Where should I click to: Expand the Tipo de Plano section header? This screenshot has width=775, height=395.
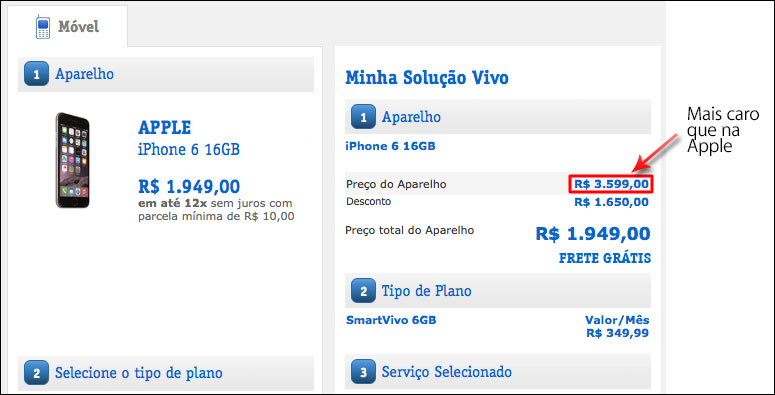(498, 291)
